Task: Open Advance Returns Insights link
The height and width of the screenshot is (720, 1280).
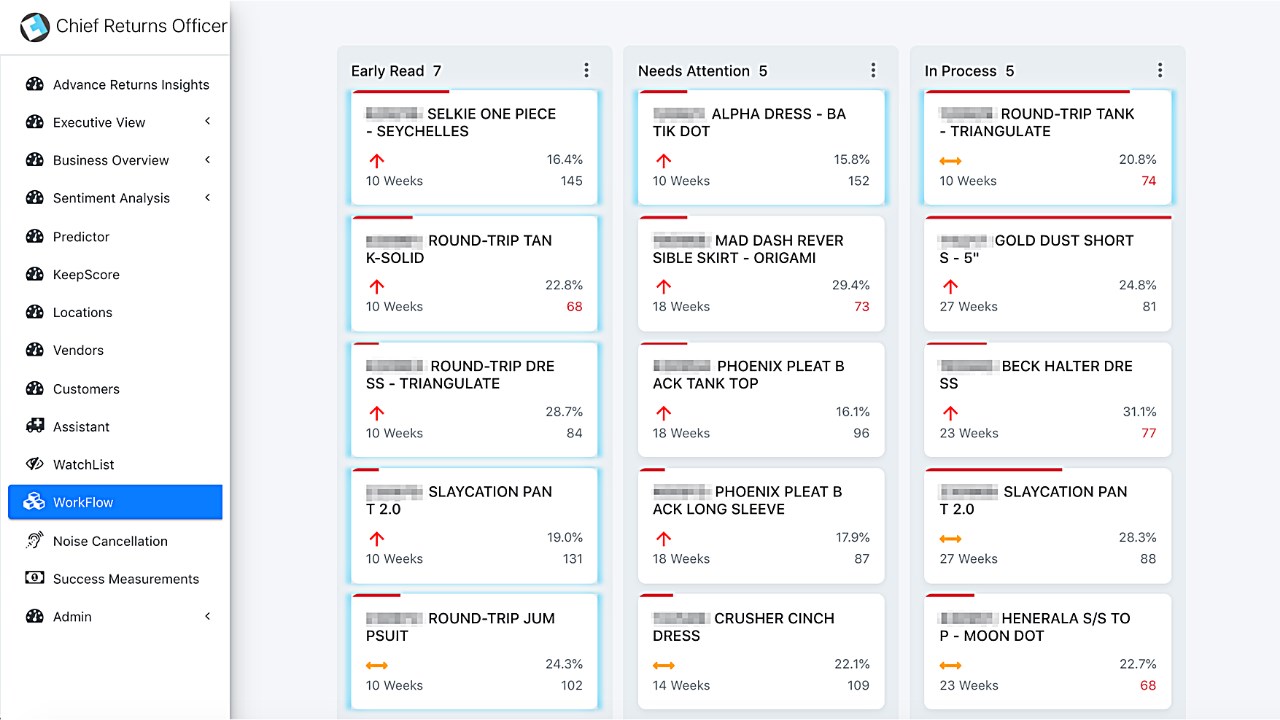Action: point(131,85)
